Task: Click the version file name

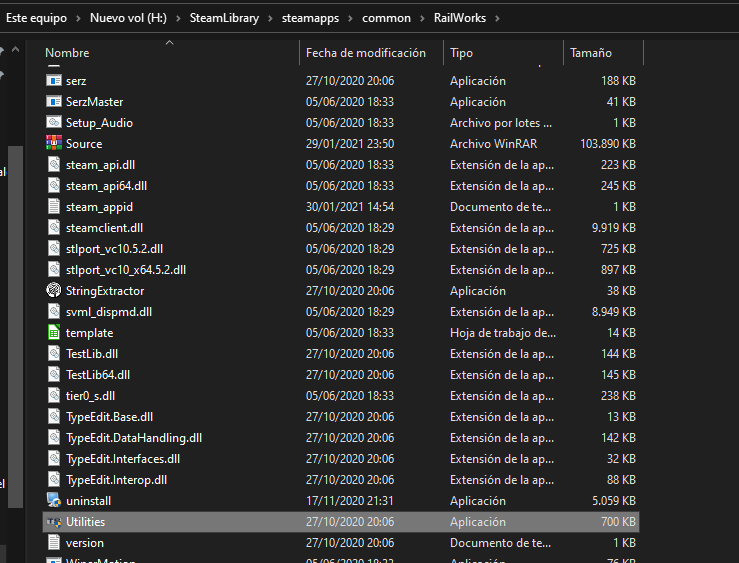Action: 85,543
